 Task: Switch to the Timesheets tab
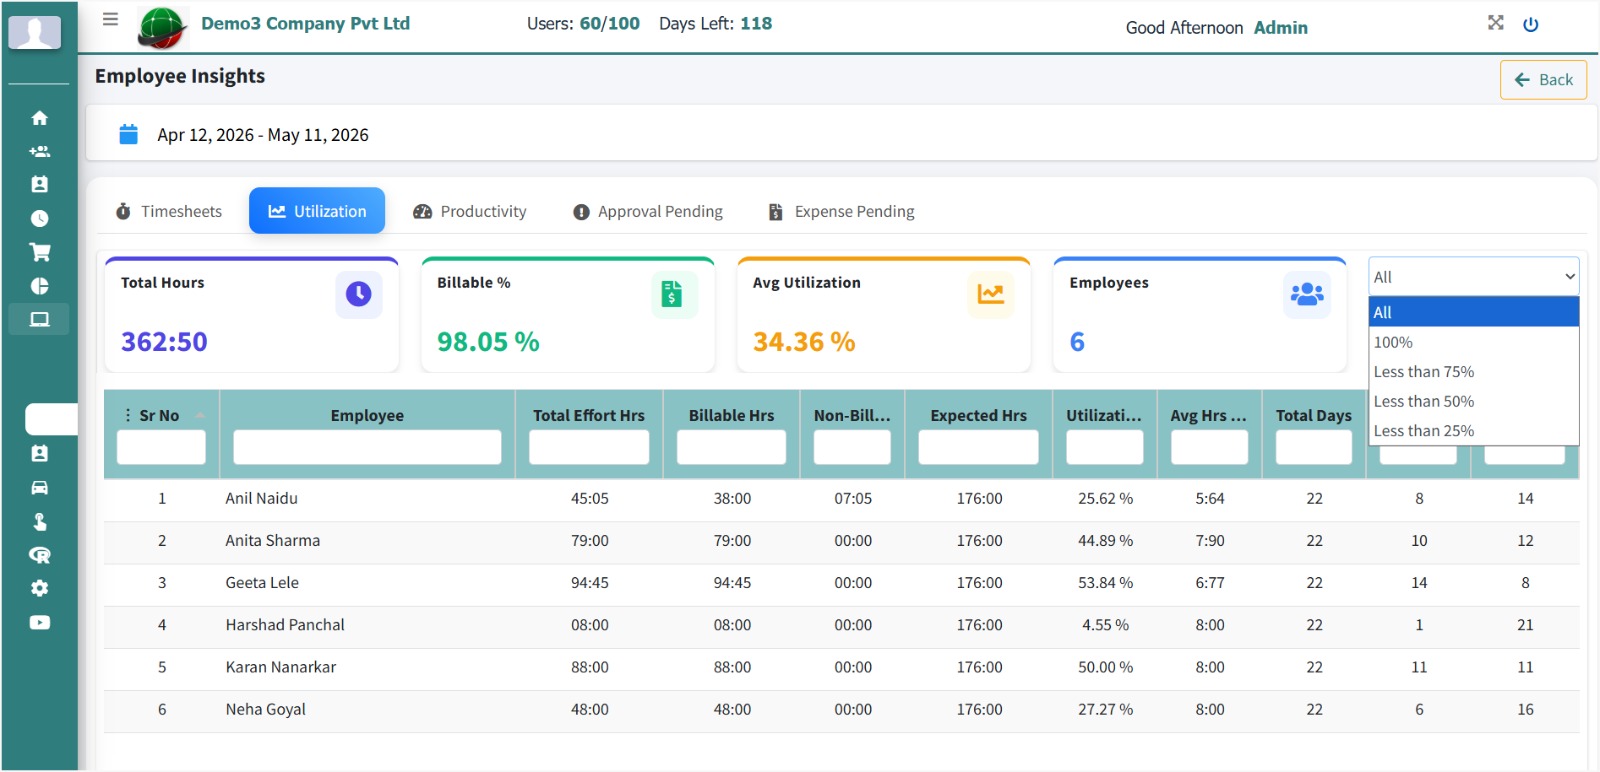coord(168,211)
